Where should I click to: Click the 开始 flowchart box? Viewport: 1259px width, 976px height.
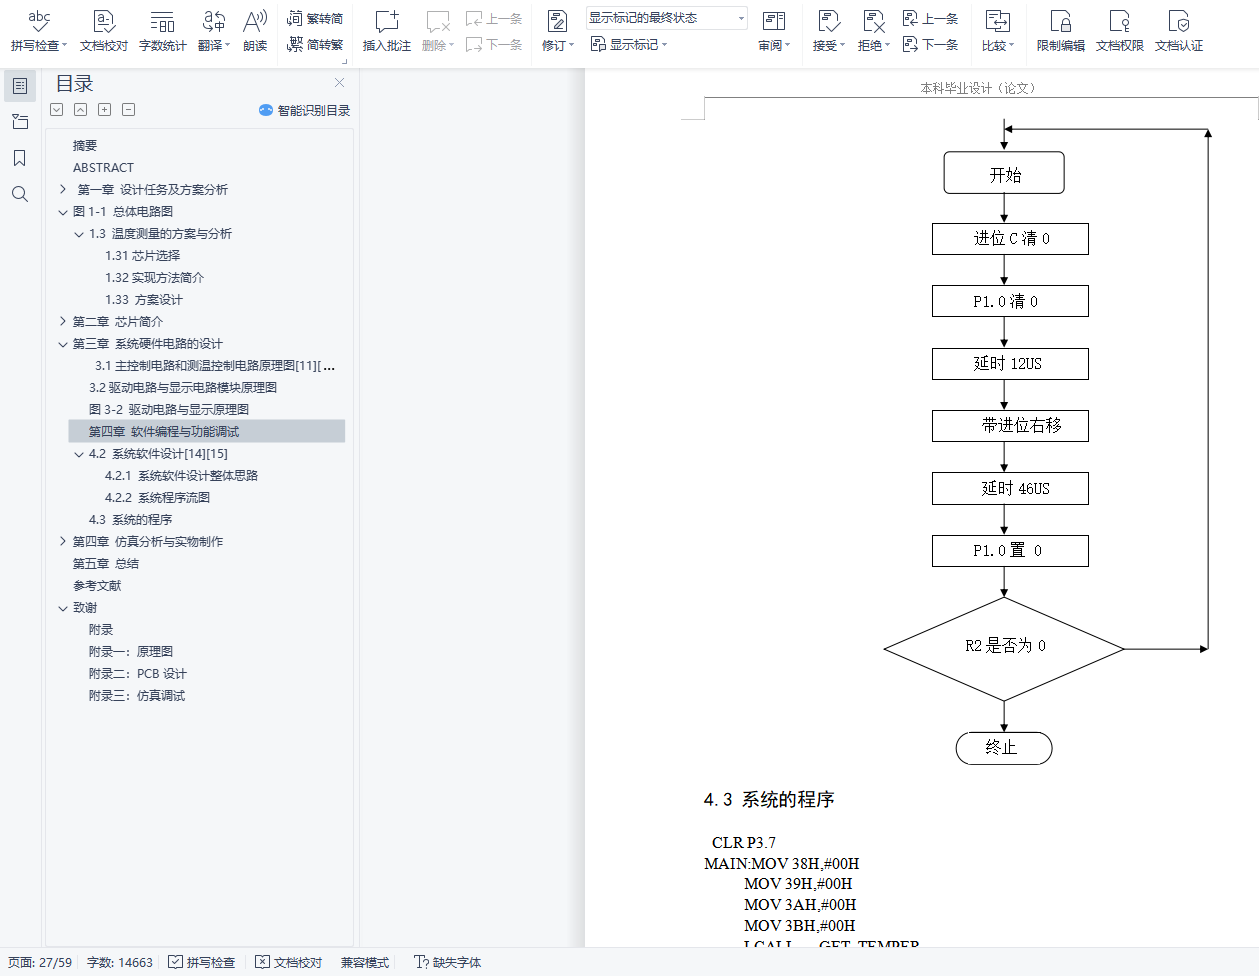pyautogui.click(x=1004, y=173)
